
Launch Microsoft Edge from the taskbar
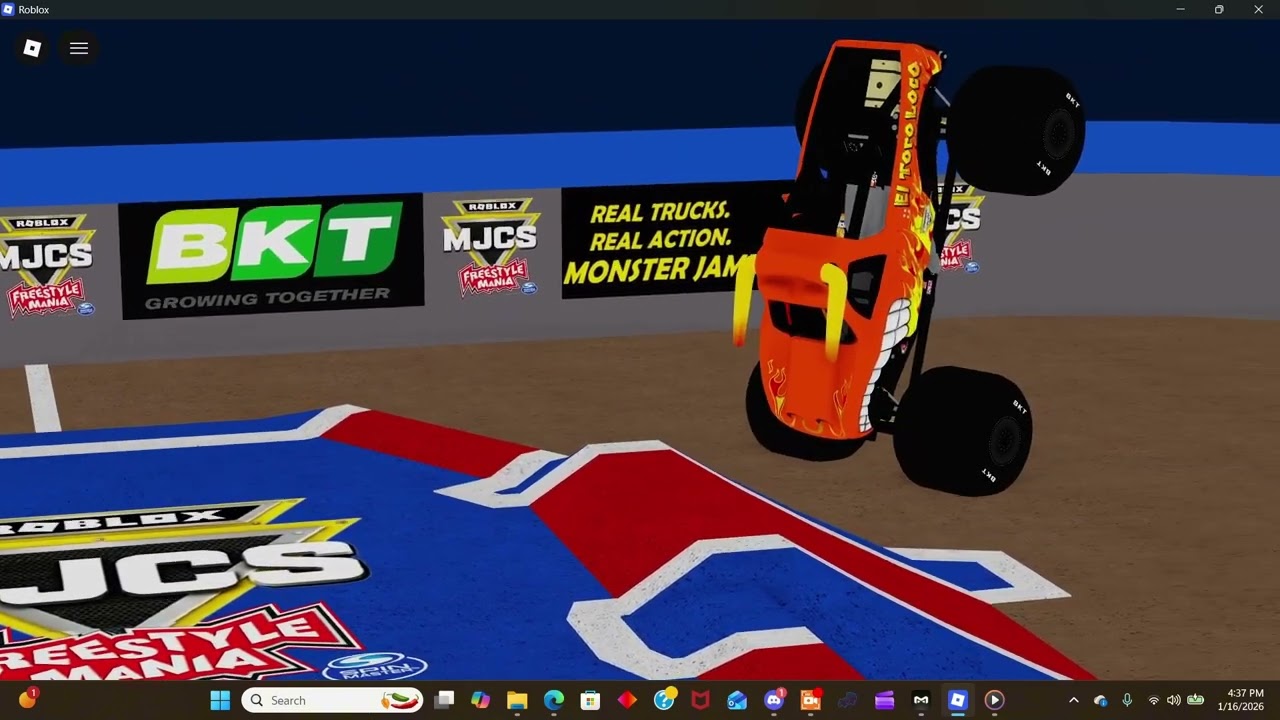(x=554, y=700)
